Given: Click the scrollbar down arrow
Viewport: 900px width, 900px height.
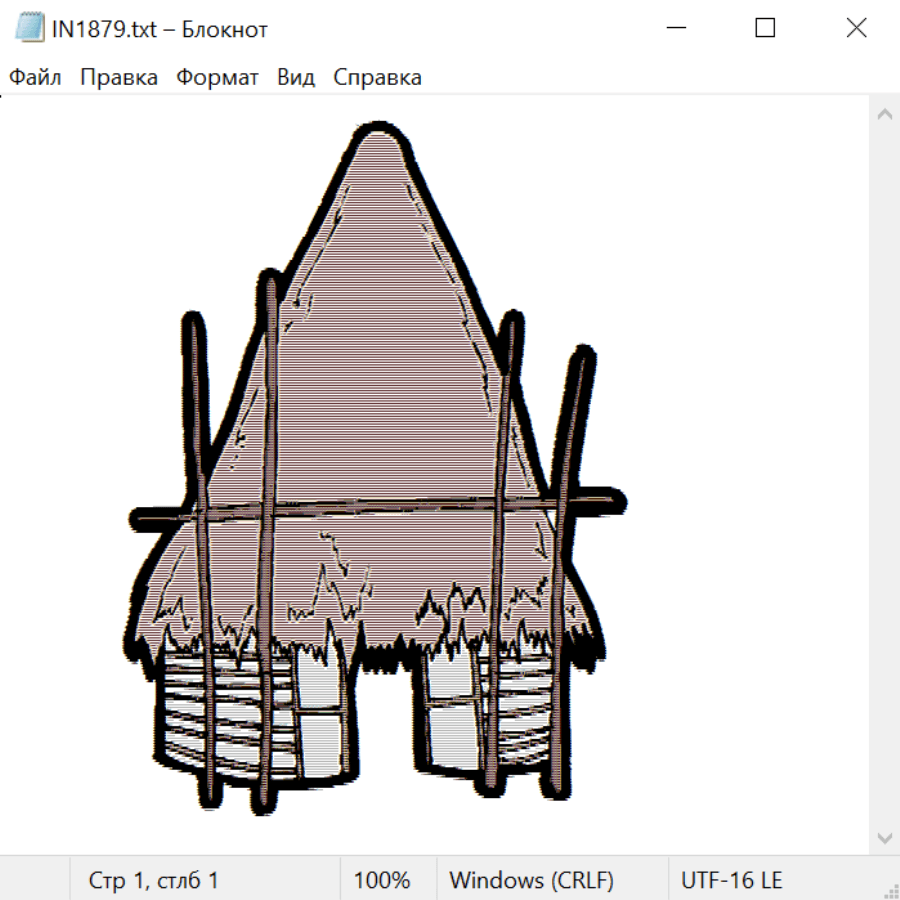Looking at the screenshot, I should pos(884,836).
